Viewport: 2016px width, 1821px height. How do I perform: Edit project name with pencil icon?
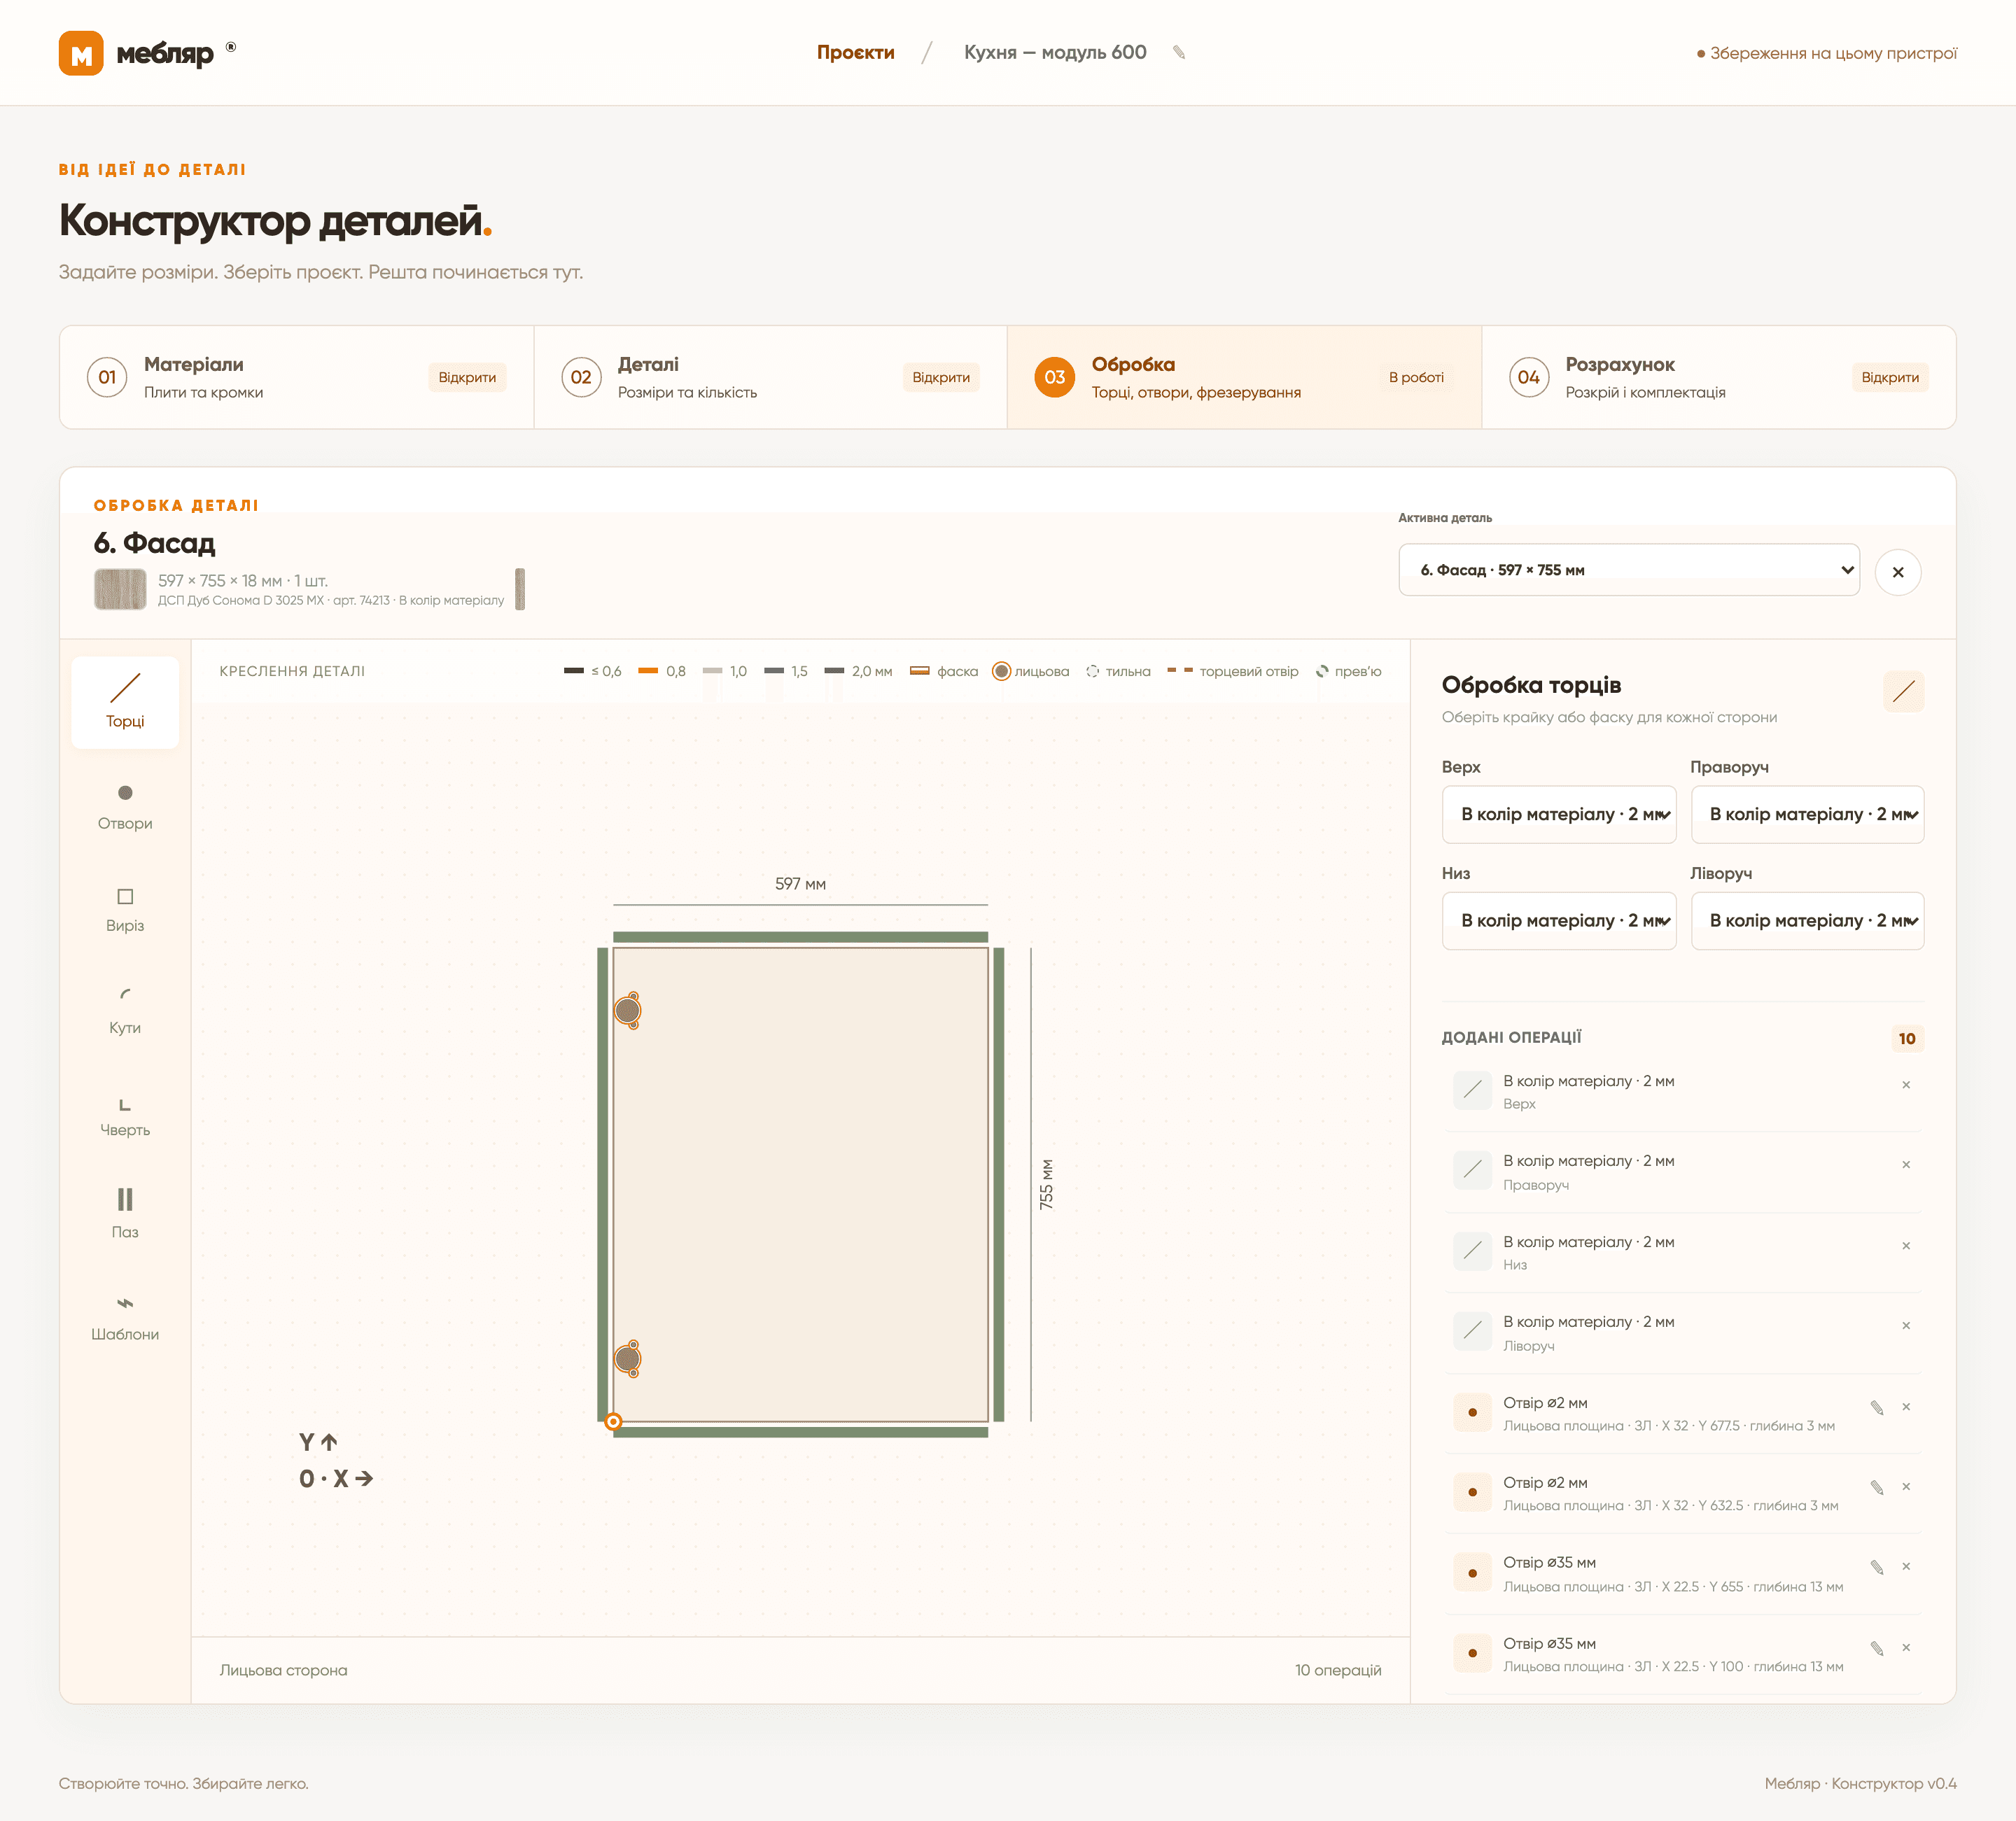[x=1179, y=52]
